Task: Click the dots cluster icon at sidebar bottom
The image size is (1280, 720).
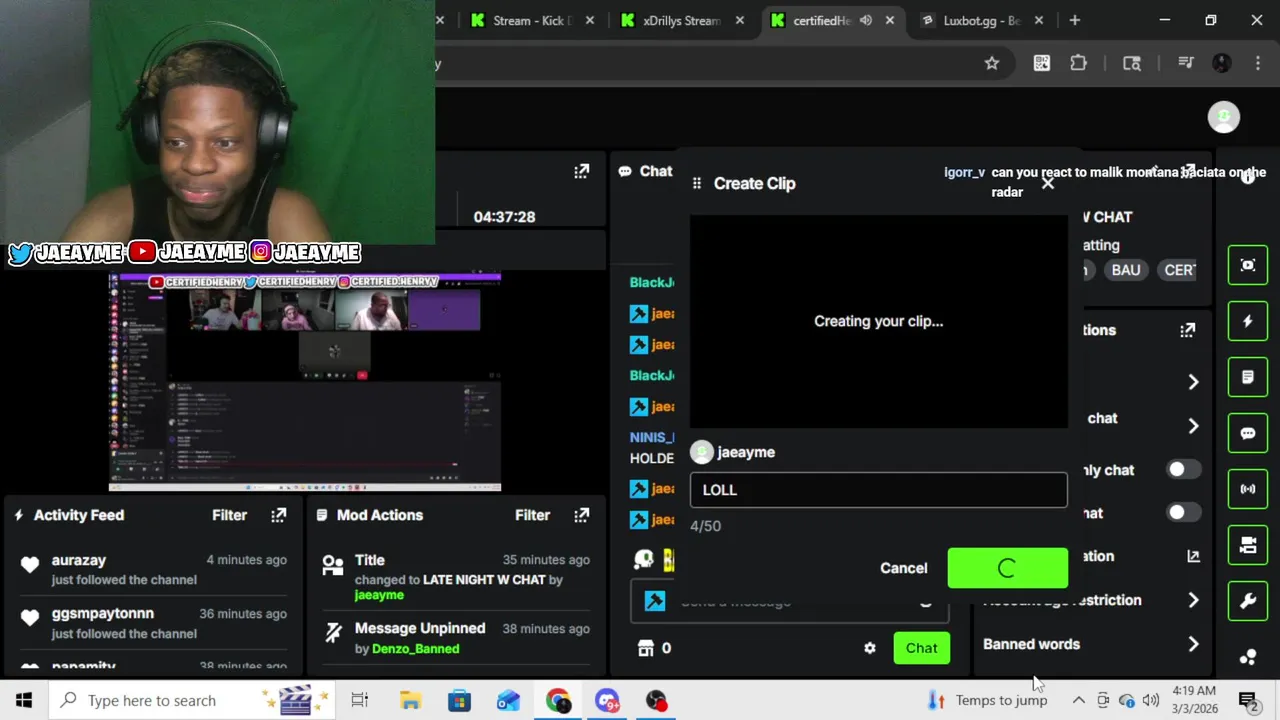Action: (1248, 657)
